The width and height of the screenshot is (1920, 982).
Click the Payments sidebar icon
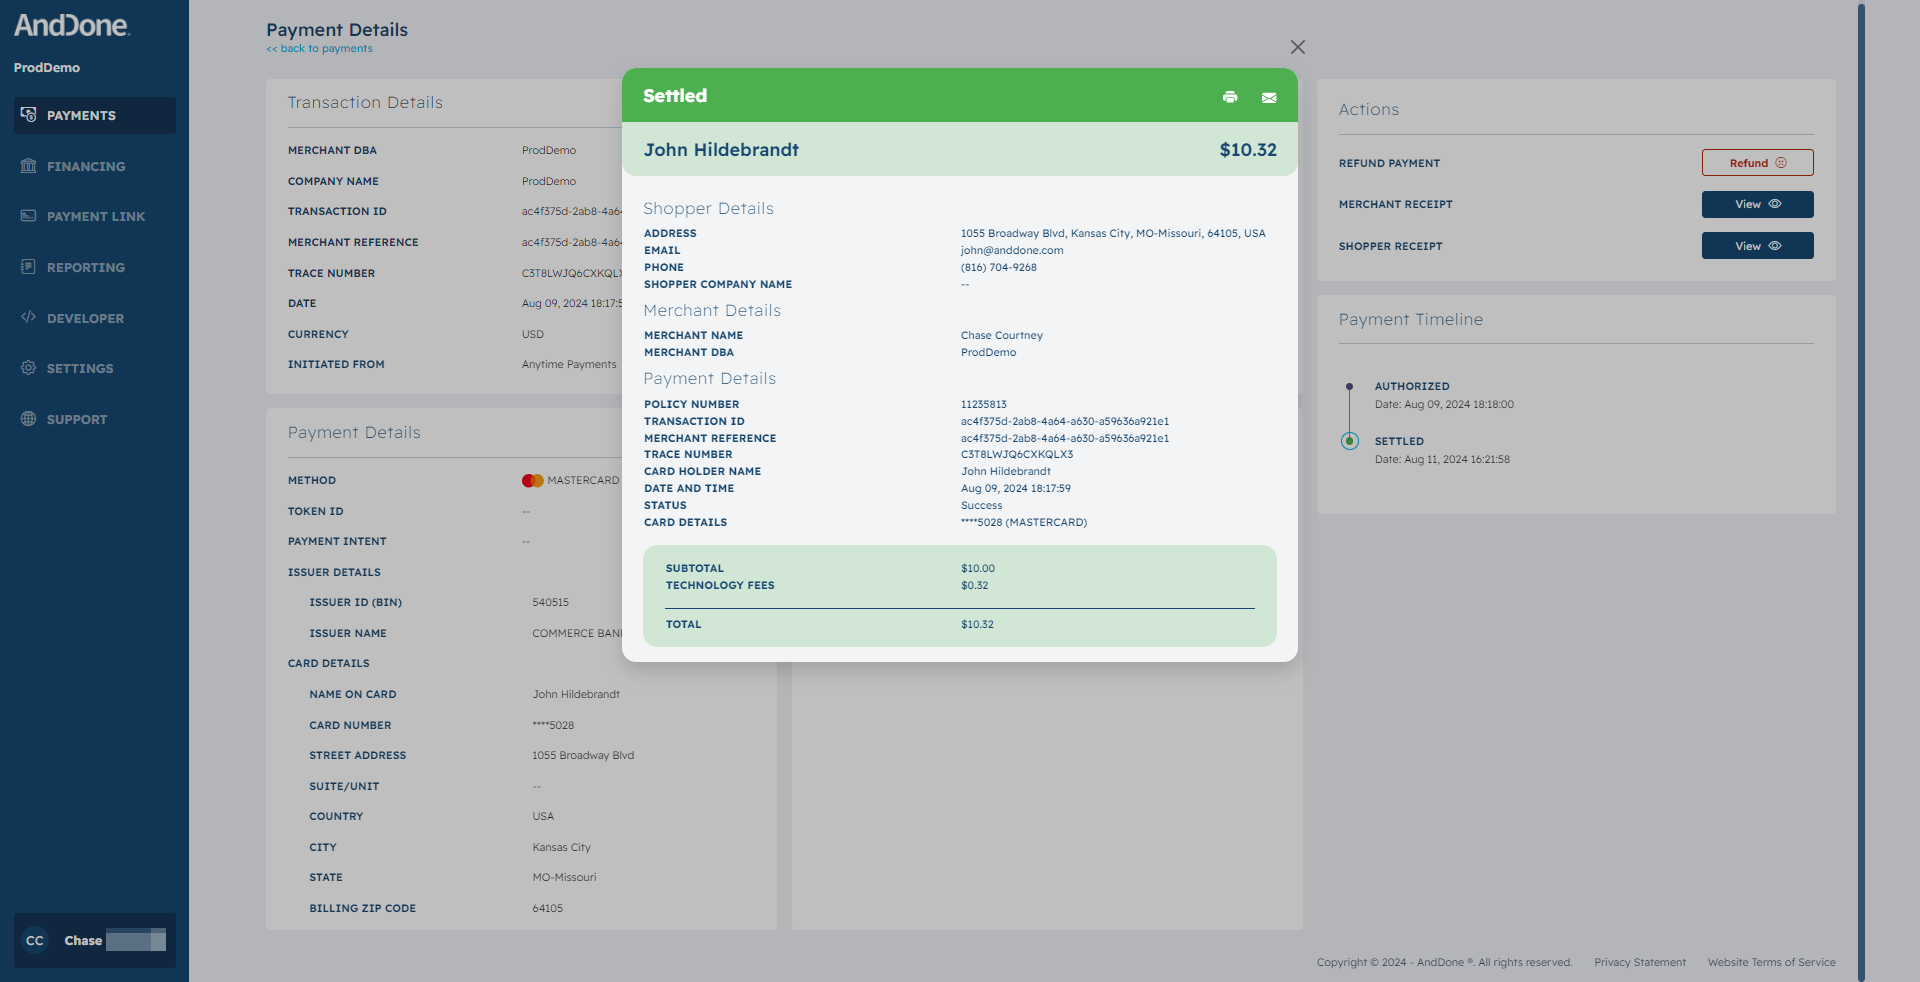coord(28,115)
